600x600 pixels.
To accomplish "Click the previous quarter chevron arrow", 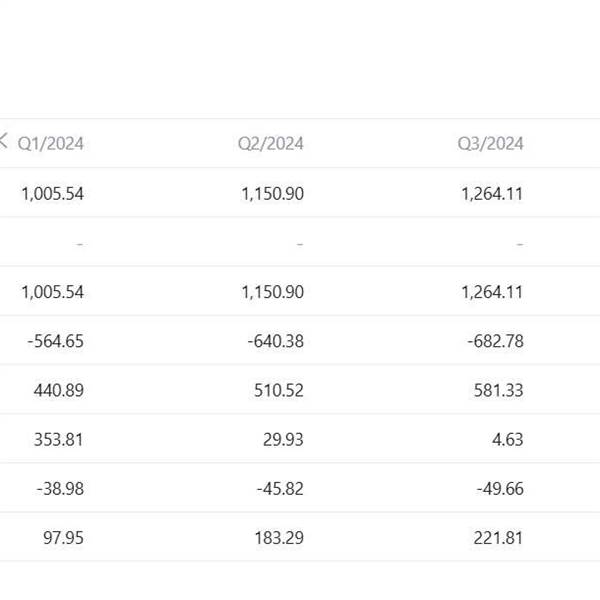I will (3, 140).
